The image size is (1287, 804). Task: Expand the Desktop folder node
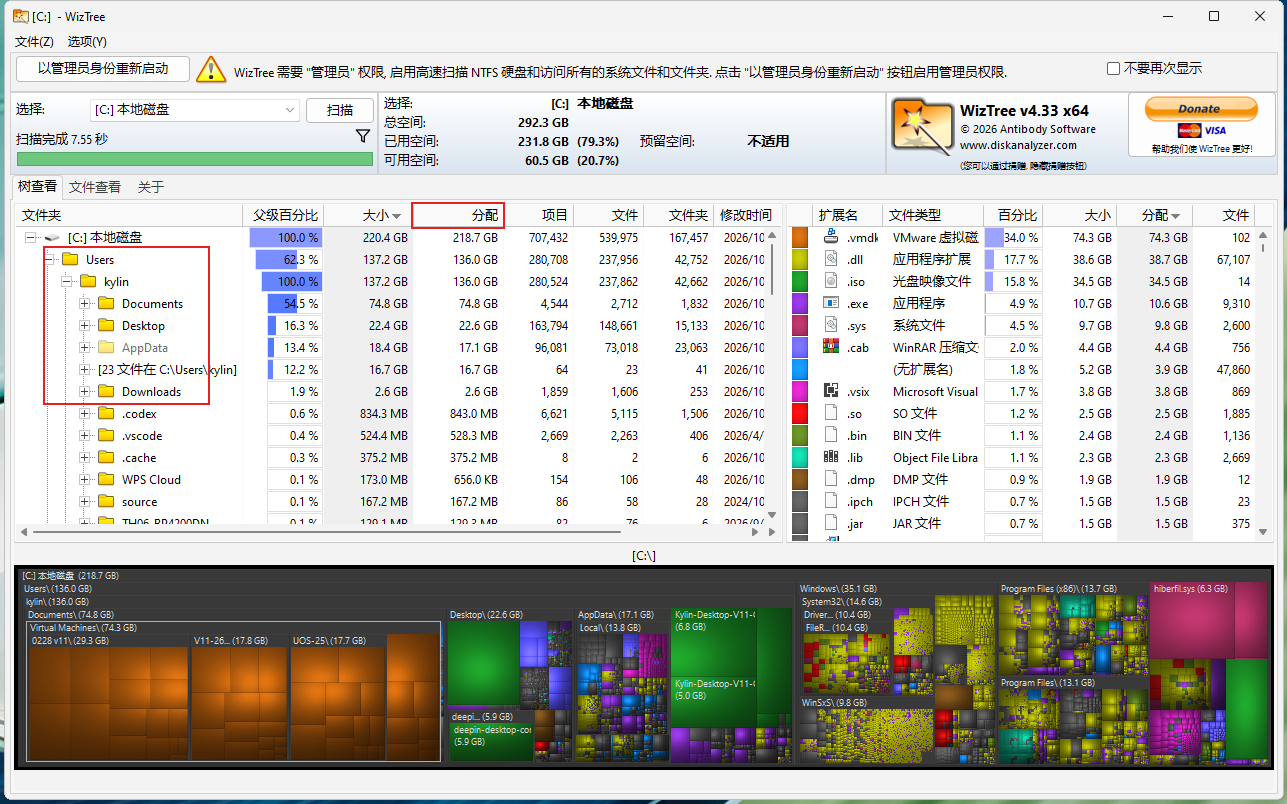pos(85,326)
